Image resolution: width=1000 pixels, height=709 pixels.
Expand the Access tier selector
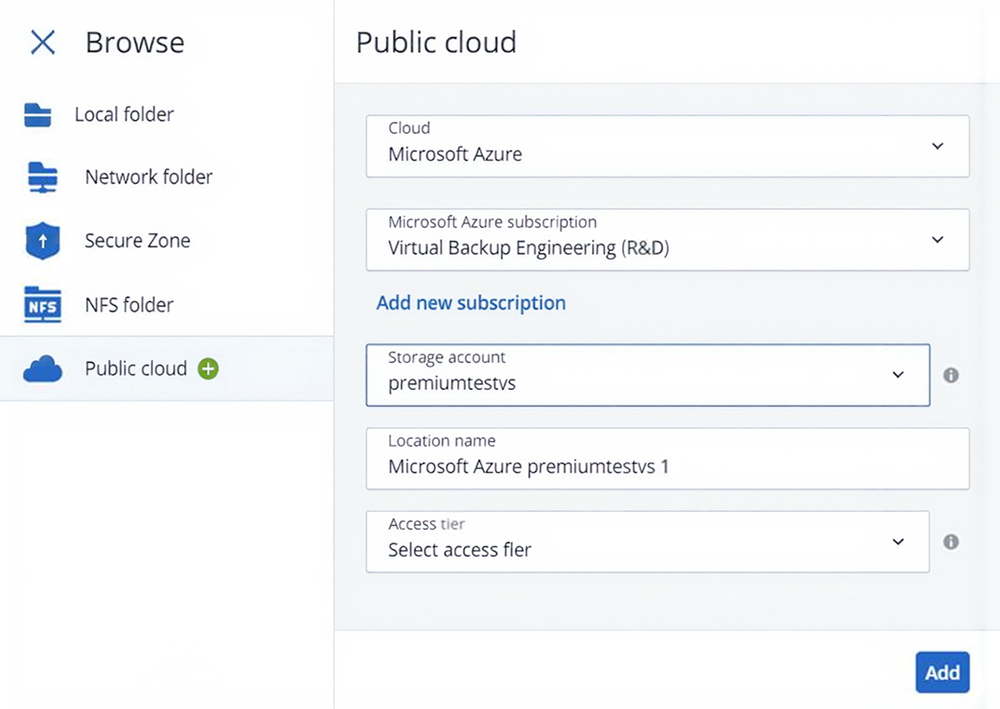(898, 542)
